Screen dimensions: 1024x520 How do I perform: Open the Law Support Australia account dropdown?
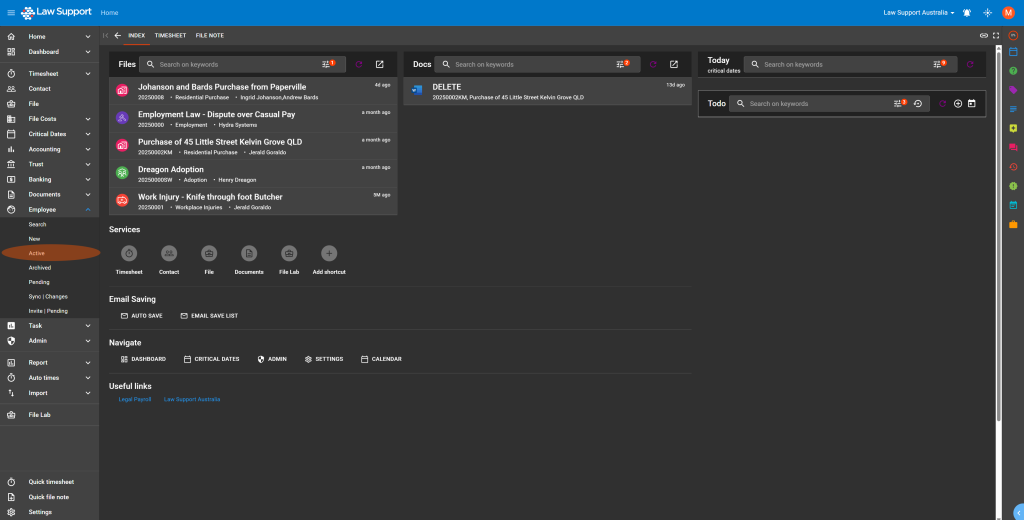[x=918, y=12]
